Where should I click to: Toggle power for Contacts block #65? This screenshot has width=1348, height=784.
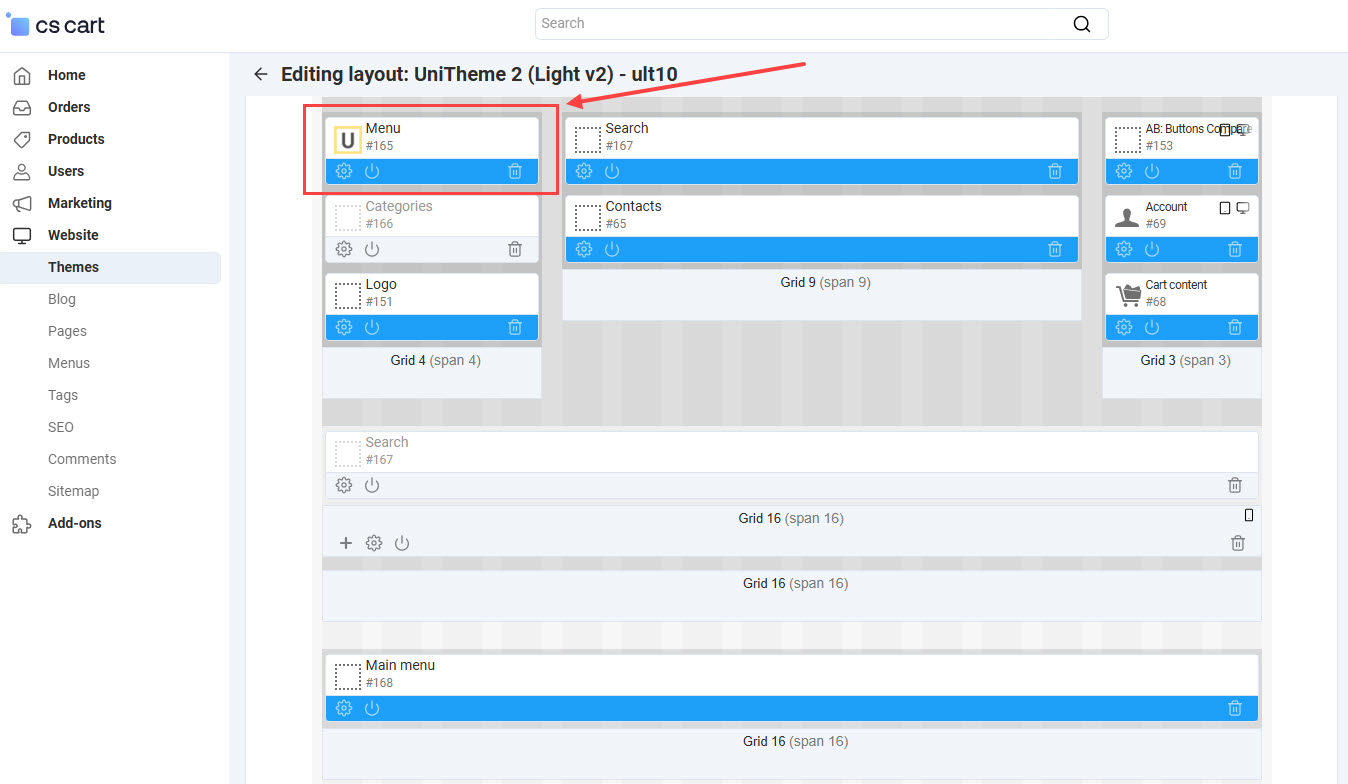click(x=612, y=249)
